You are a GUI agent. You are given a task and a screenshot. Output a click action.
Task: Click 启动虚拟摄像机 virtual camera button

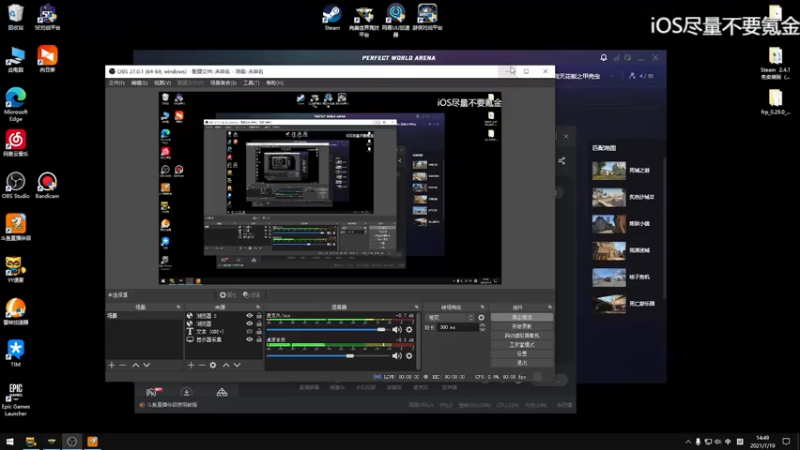521,336
